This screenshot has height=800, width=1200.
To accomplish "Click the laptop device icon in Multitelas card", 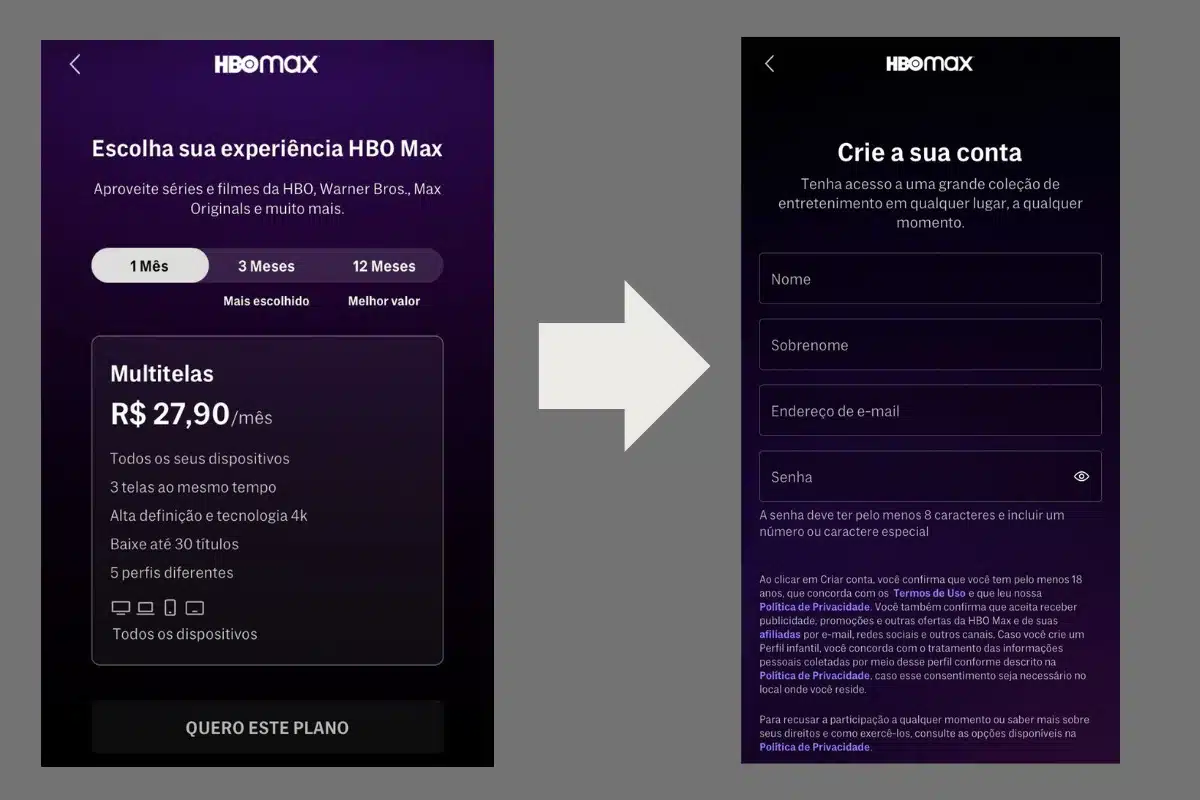I will click(x=145, y=607).
